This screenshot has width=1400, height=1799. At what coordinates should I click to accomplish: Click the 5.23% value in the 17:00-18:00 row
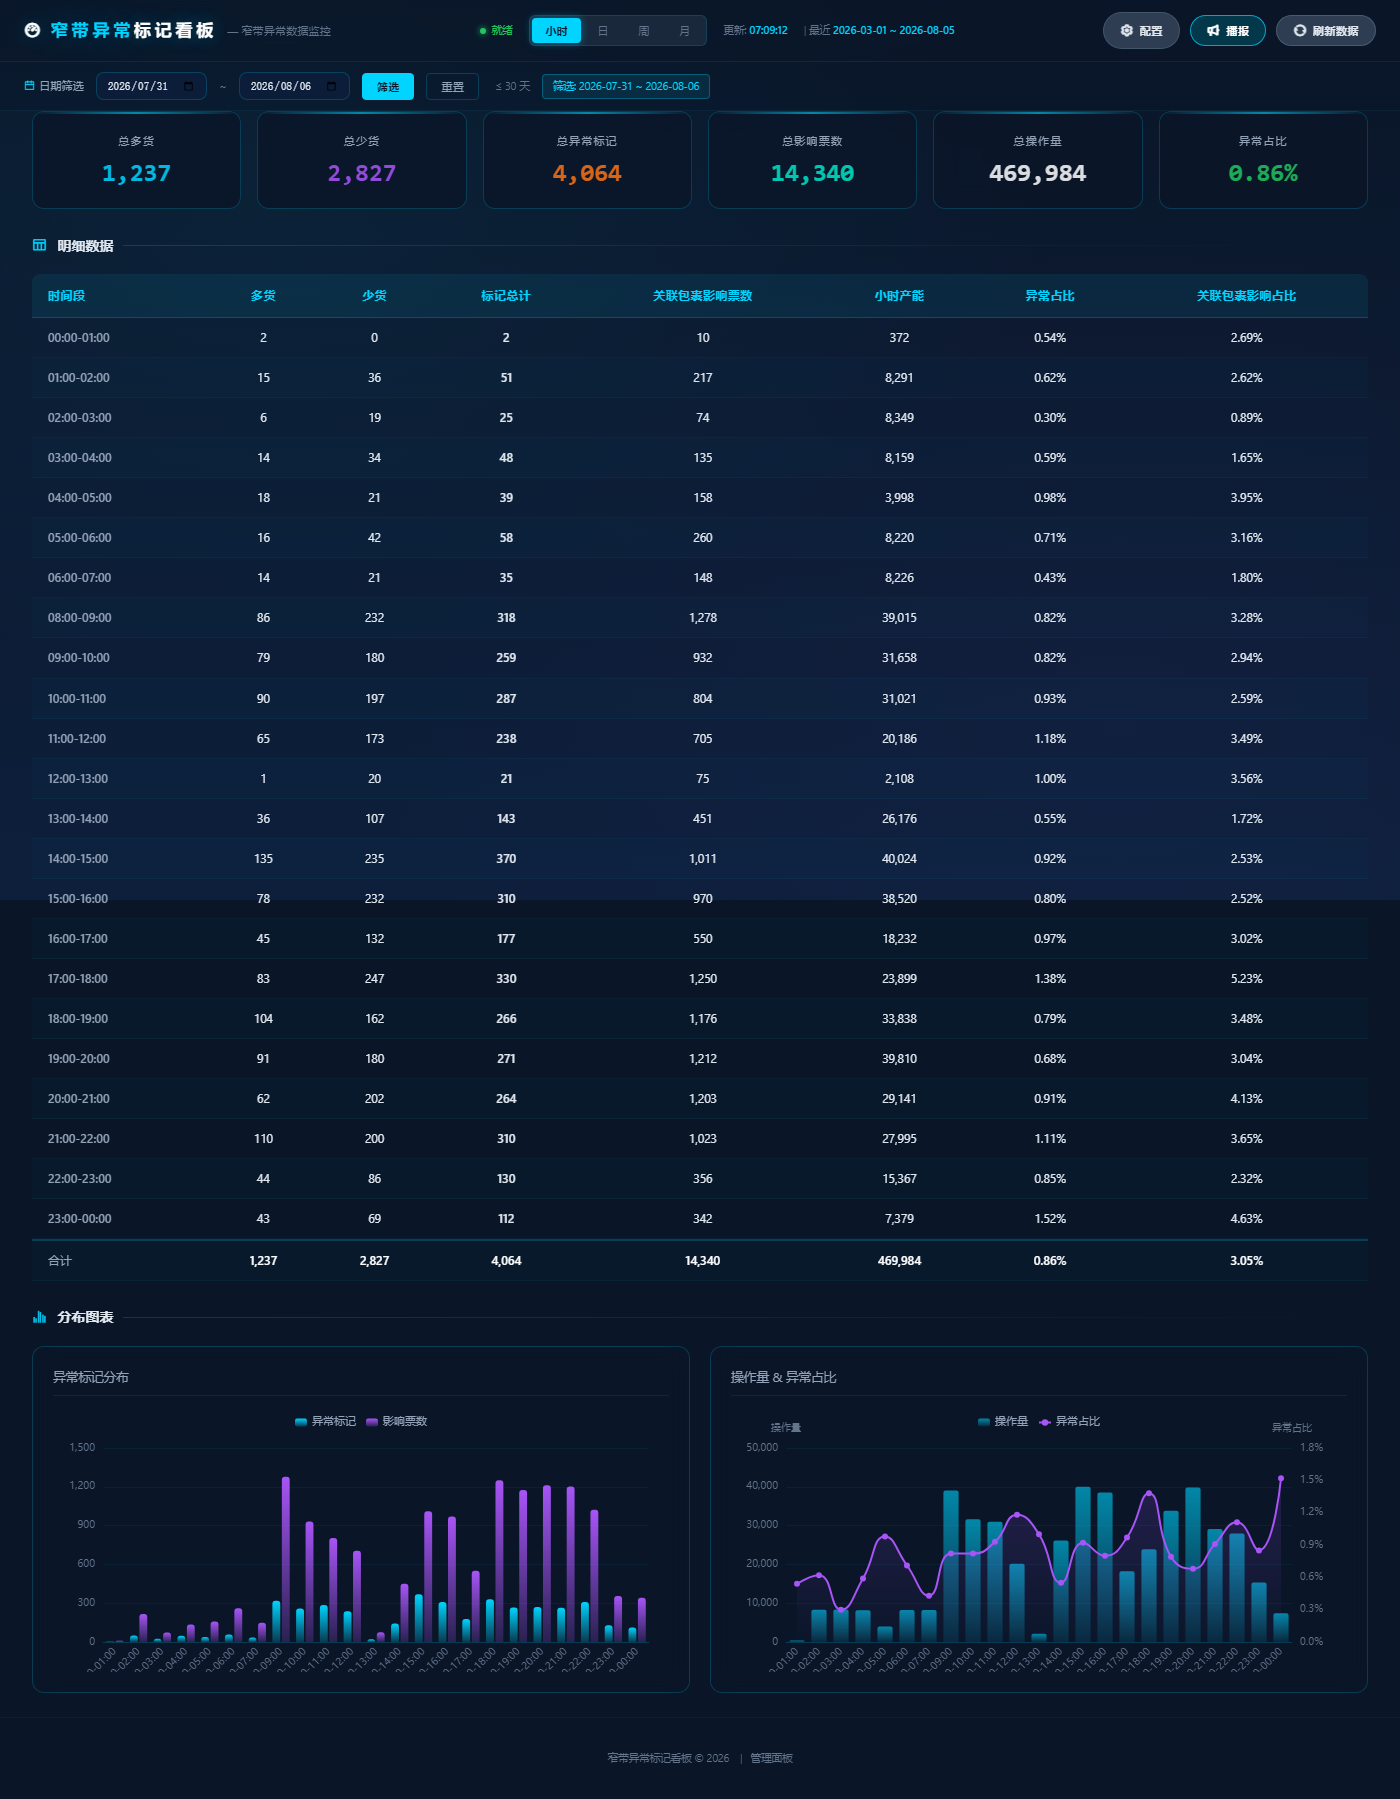[x=1246, y=979]
